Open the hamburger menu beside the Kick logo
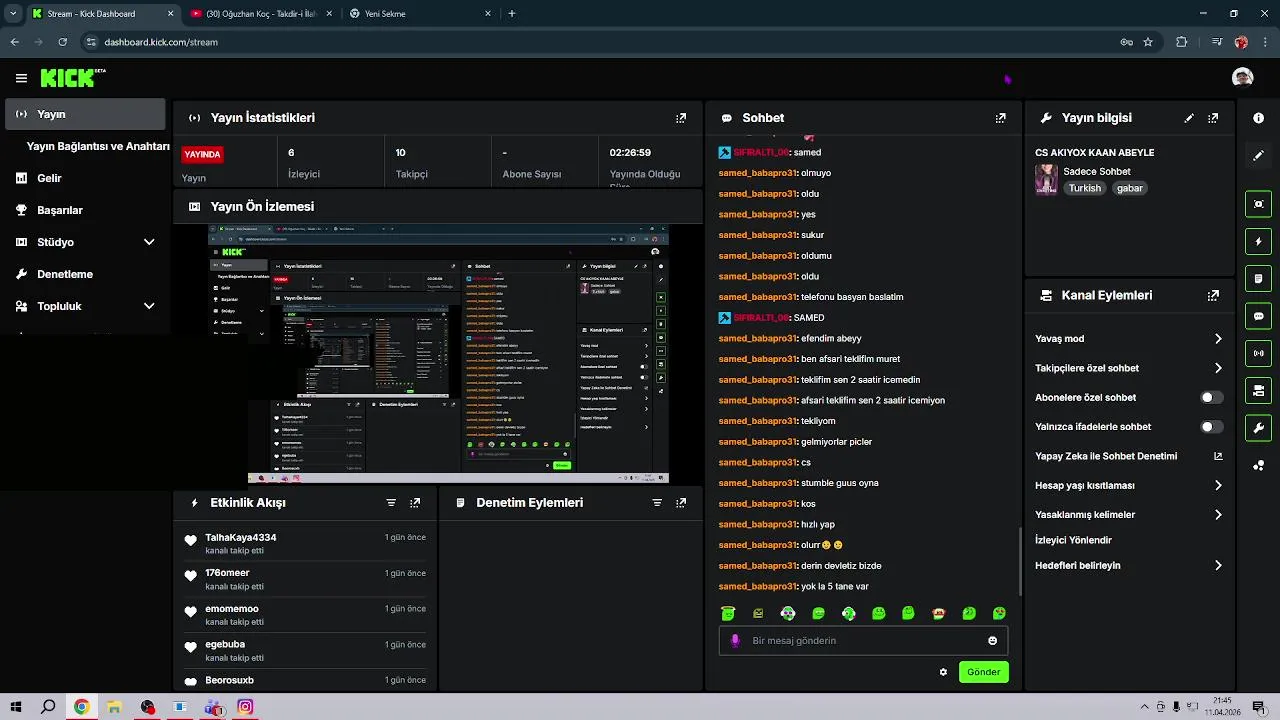The width and height of the screenshot is (1280, 720). (x=21, y=78)
